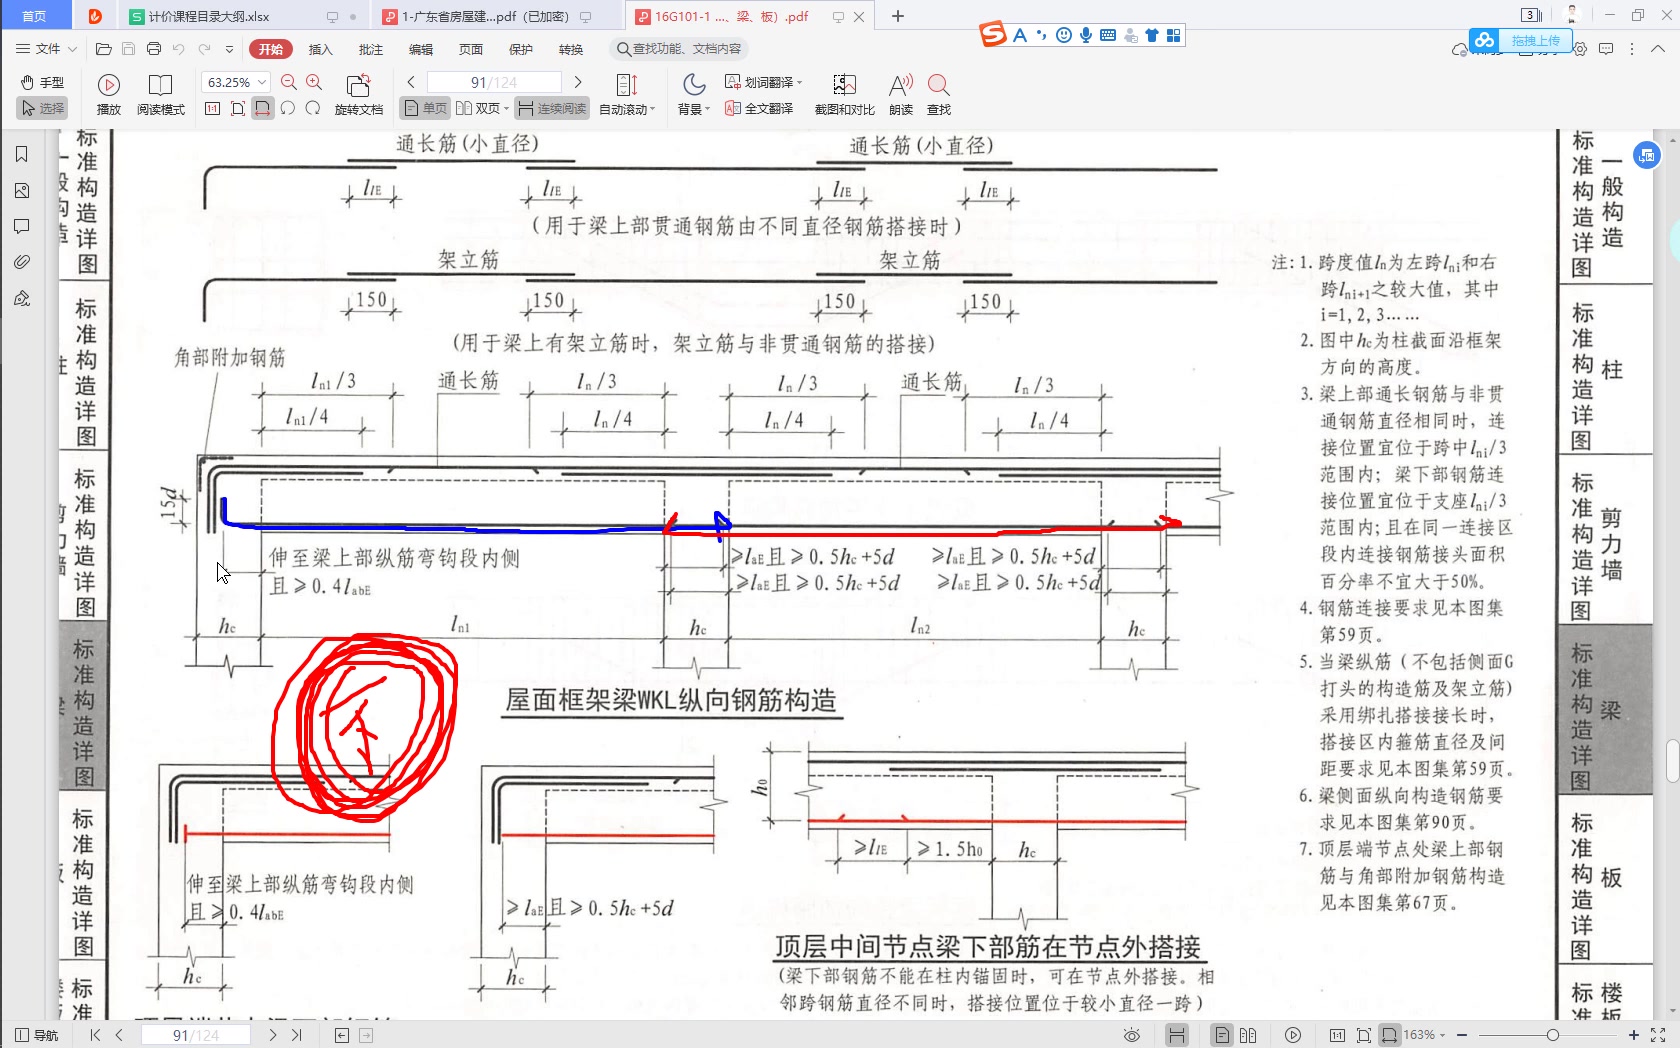The width and height of the screenshot is (1680, 1048).
Task: Switch to 计价课程目录大纲.xlsx tab
Action: click(x=243, y=16)
